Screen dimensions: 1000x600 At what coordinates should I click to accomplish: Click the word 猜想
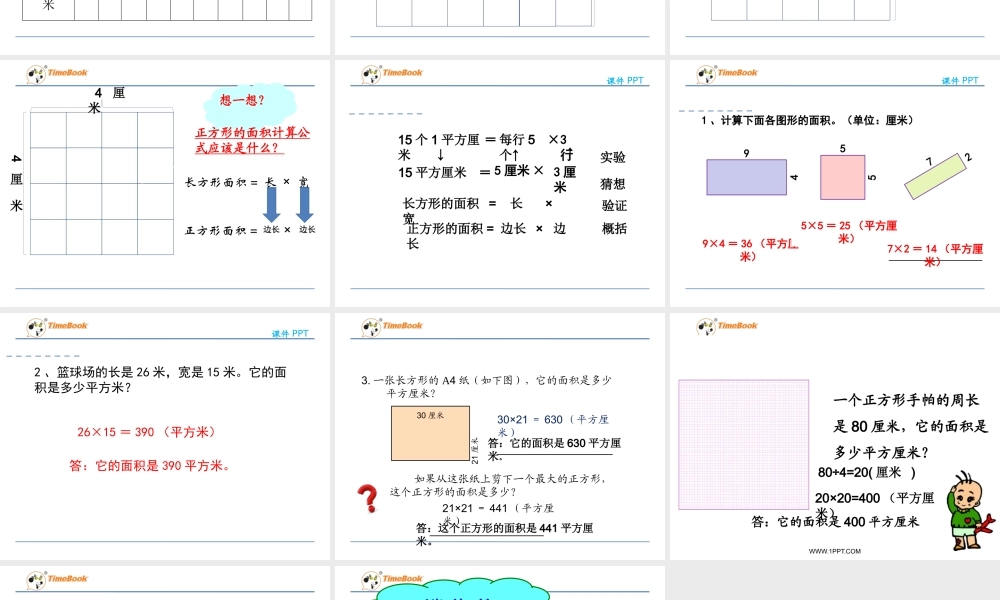[x=613, y=184]
